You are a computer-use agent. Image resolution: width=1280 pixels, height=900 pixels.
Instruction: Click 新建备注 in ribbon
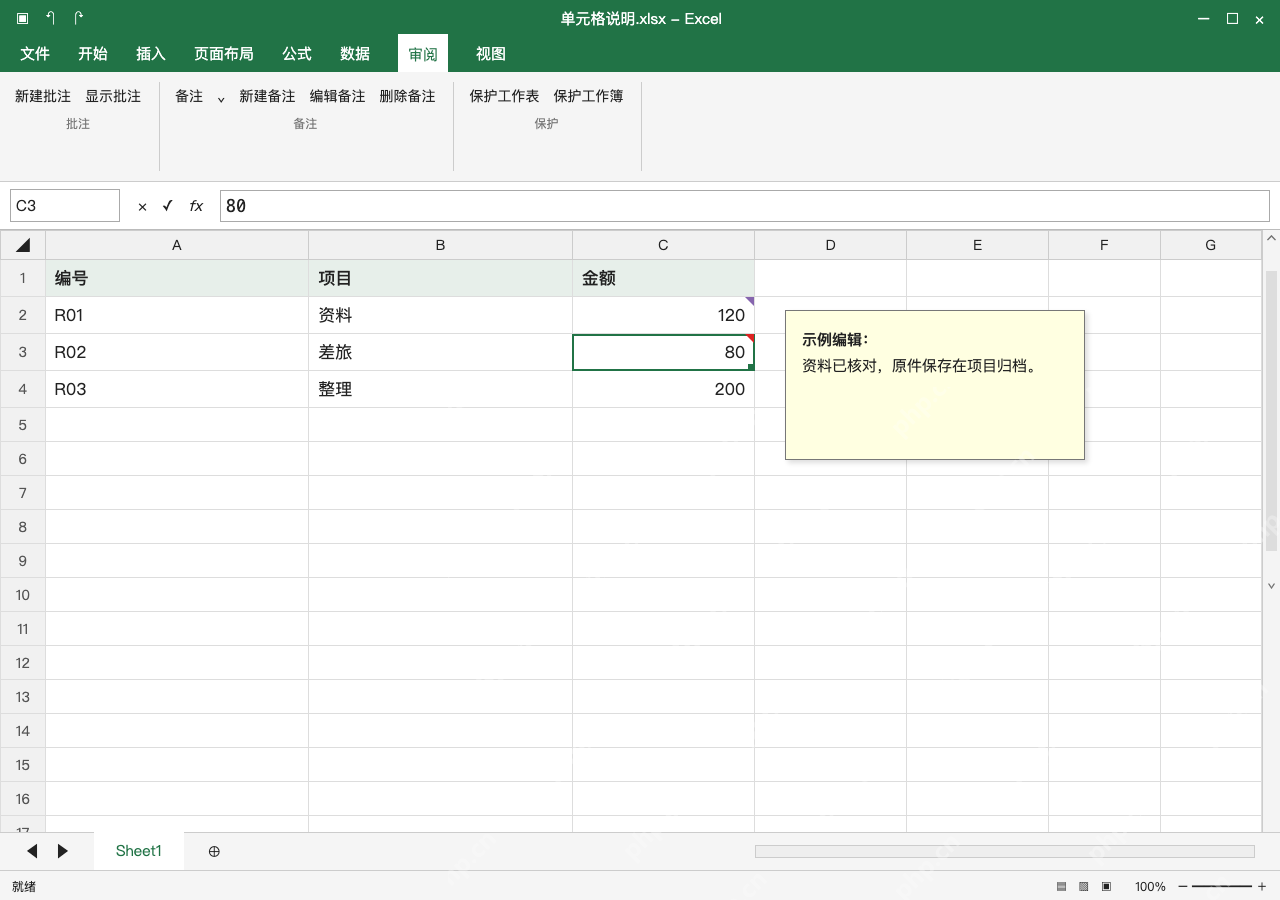267,96
